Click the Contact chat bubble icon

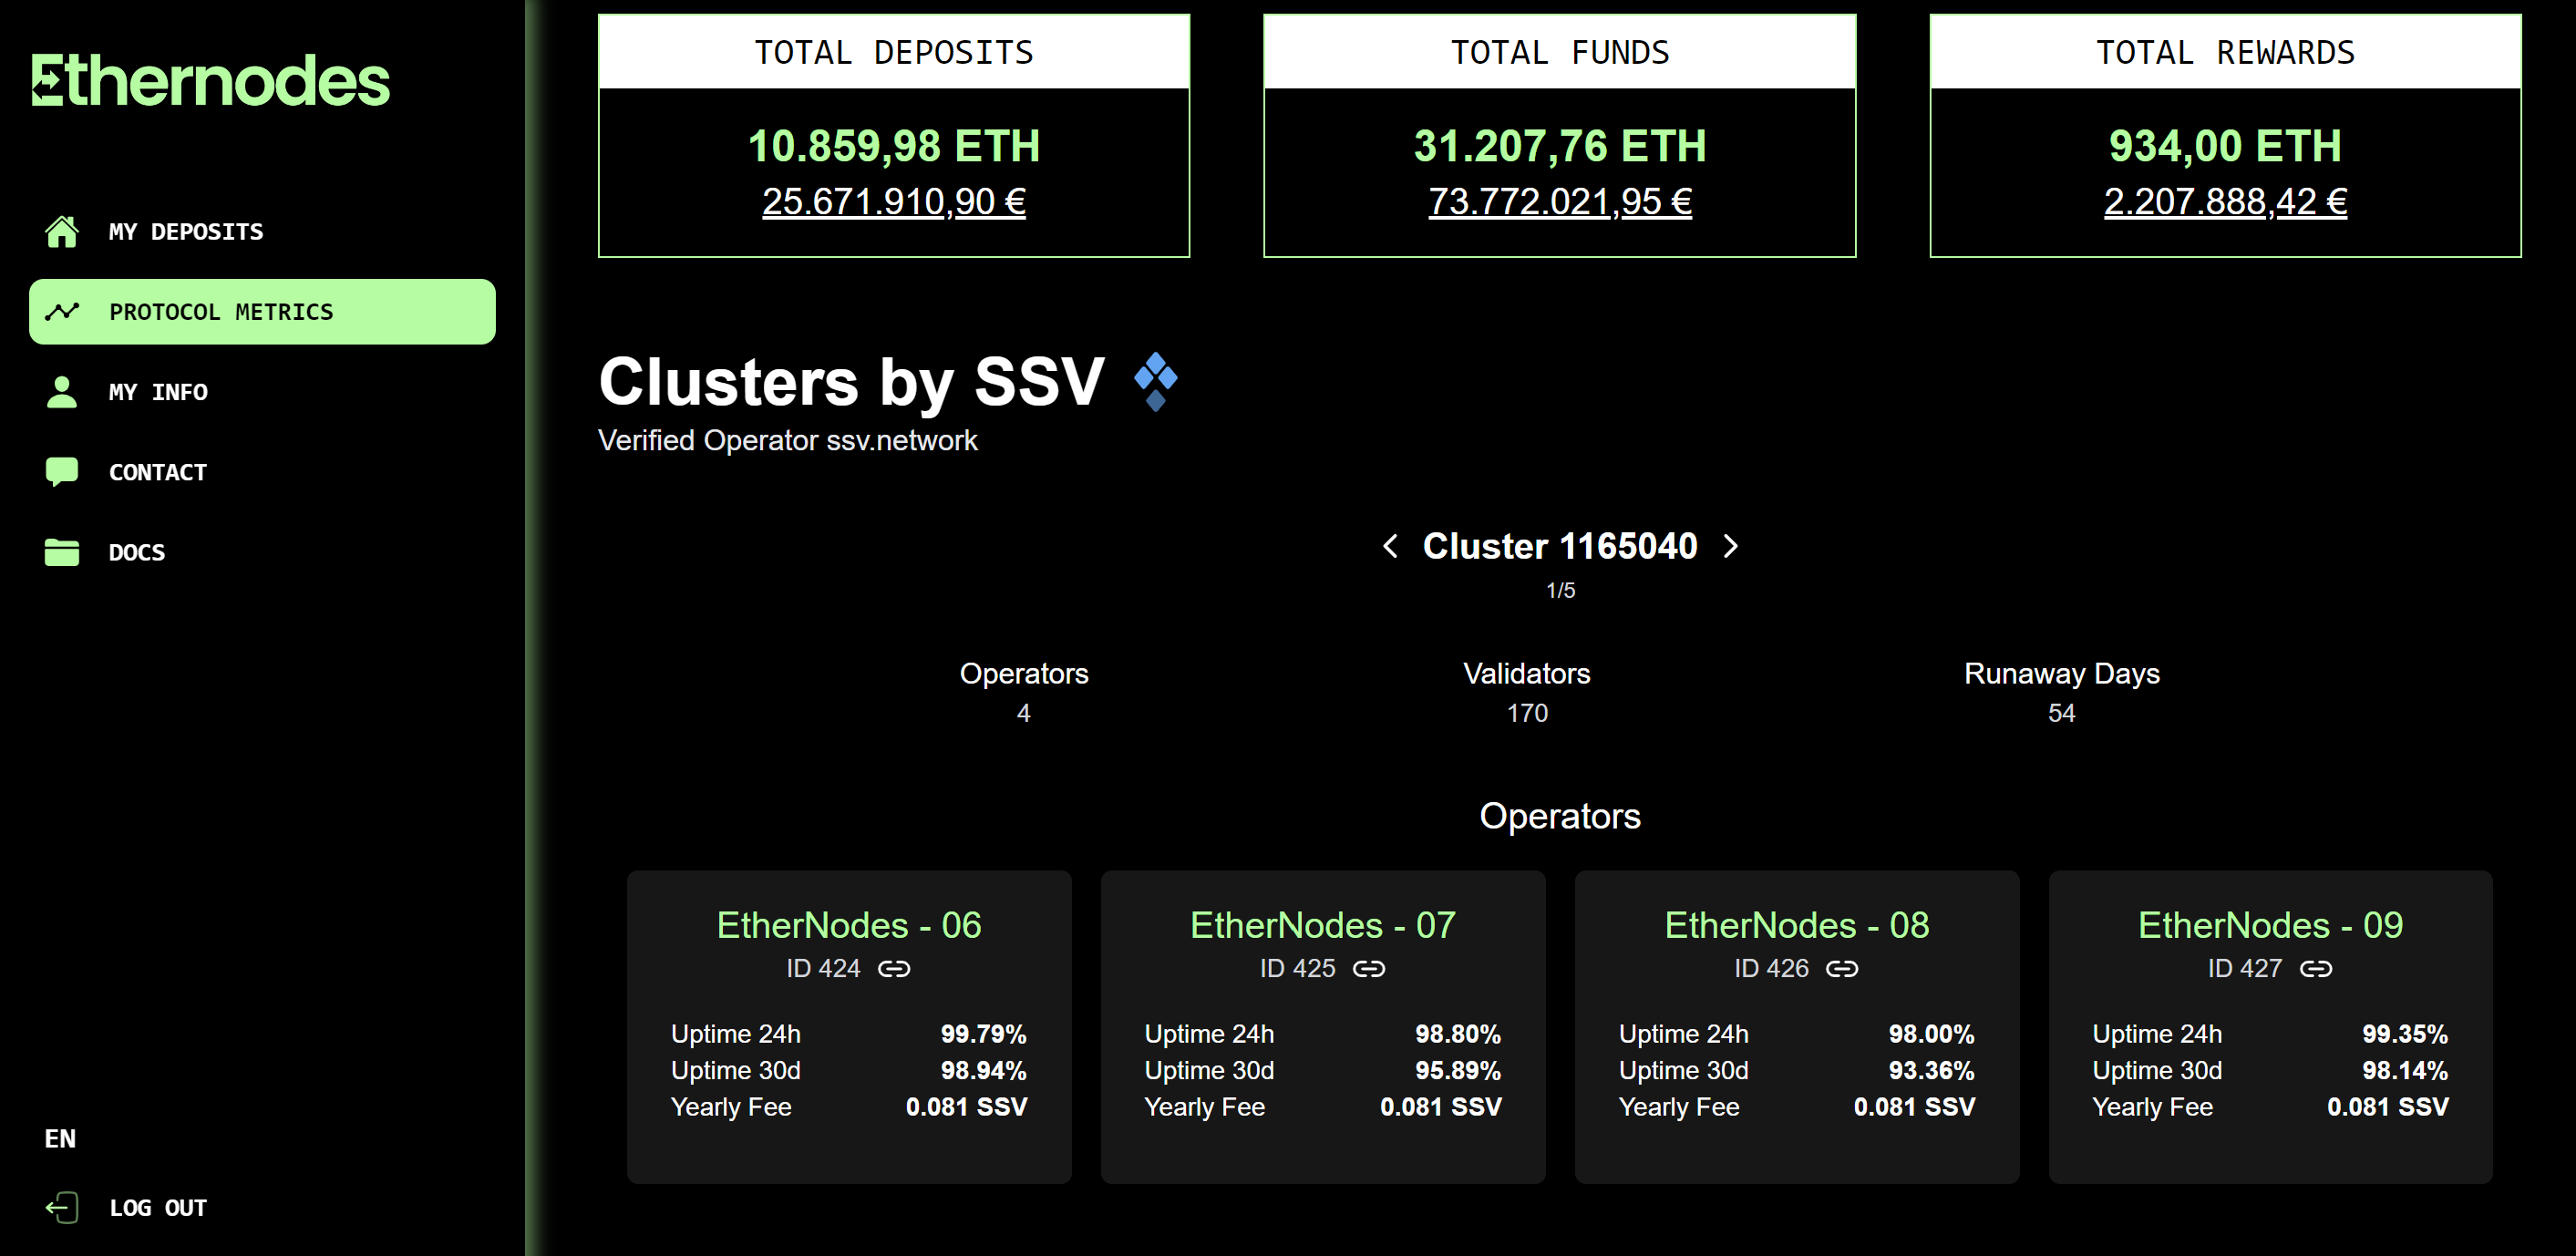(62, 471)
